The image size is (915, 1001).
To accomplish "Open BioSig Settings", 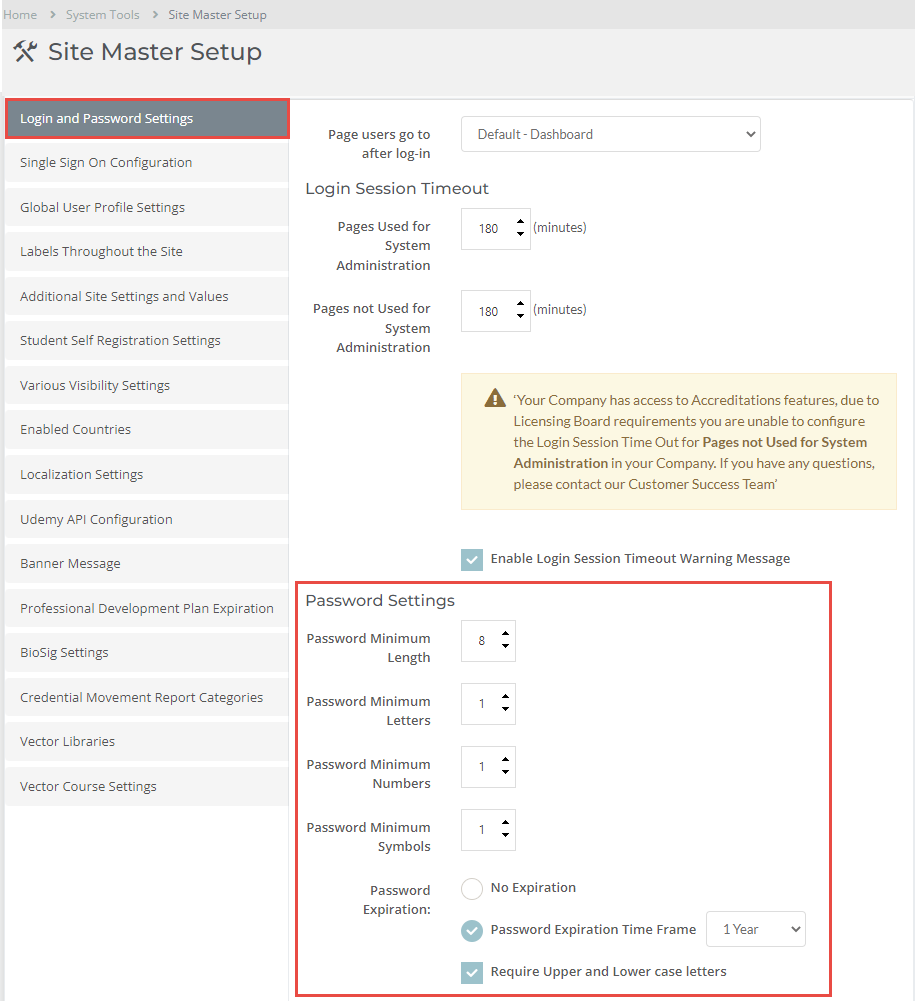I will coord(147,652).
